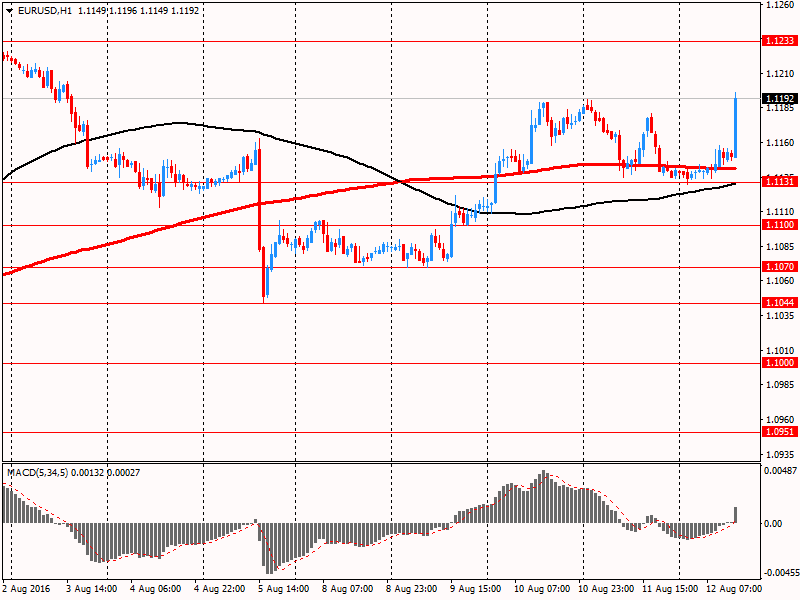Select the 1.0935 price scale value
The height and width of the screenshot is (600, 800).
[781, 454]
